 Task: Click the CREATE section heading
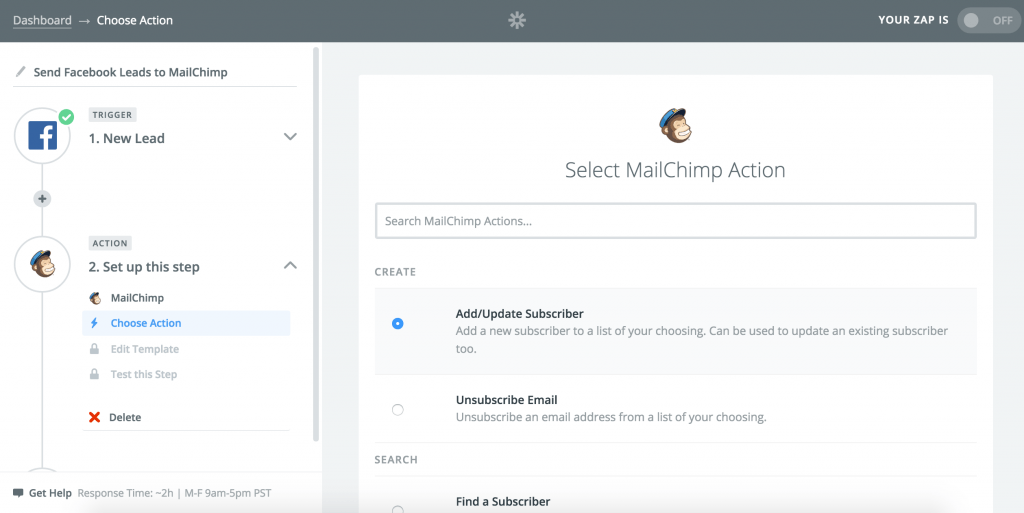(395, 272)
